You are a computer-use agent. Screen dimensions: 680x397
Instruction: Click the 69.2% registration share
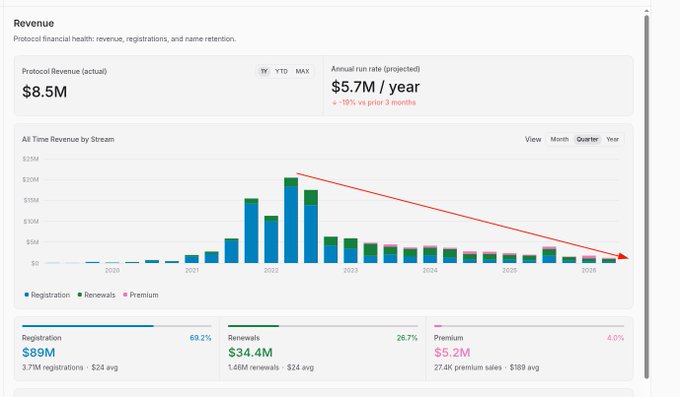(x=200, y=338)
